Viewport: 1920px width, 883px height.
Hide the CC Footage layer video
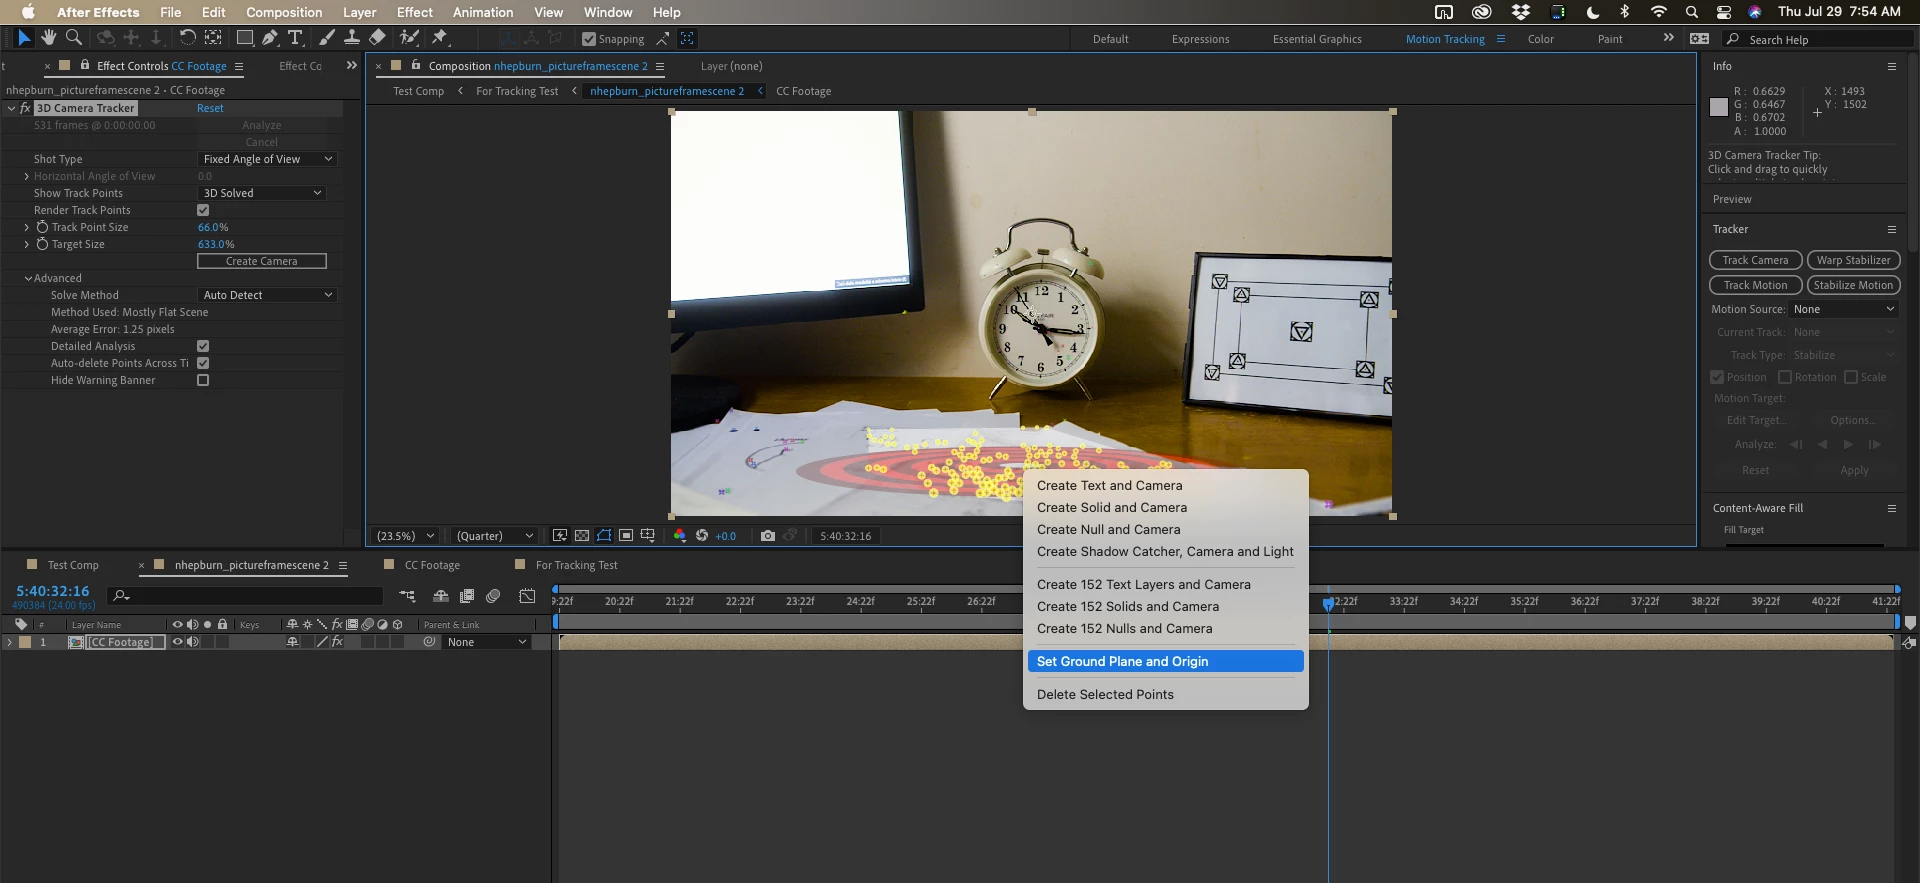(x=177, y=642)
